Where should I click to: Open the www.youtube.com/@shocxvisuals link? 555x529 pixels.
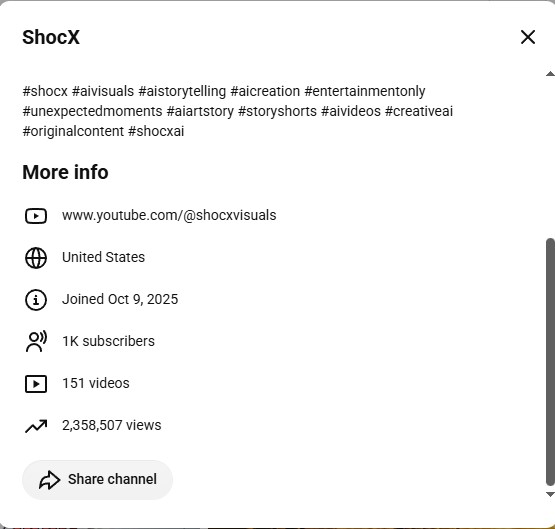pos(169,215)
